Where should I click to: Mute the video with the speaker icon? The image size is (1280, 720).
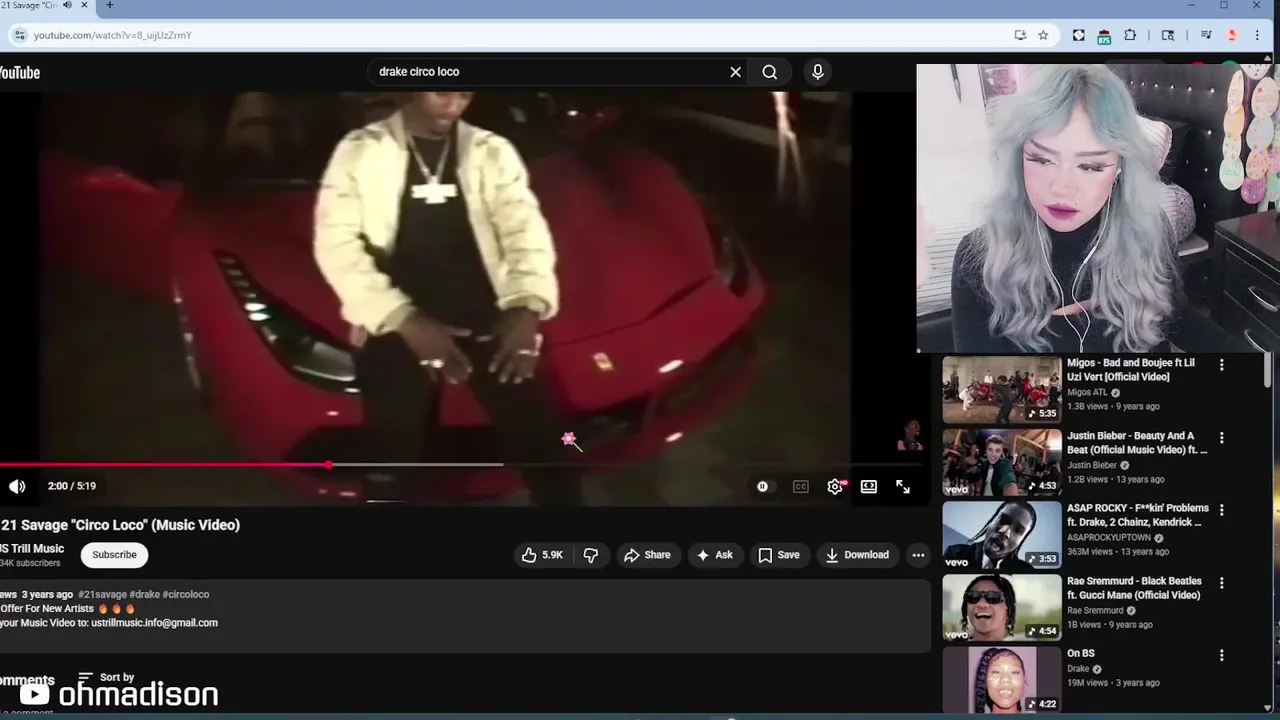click(17, 486)
